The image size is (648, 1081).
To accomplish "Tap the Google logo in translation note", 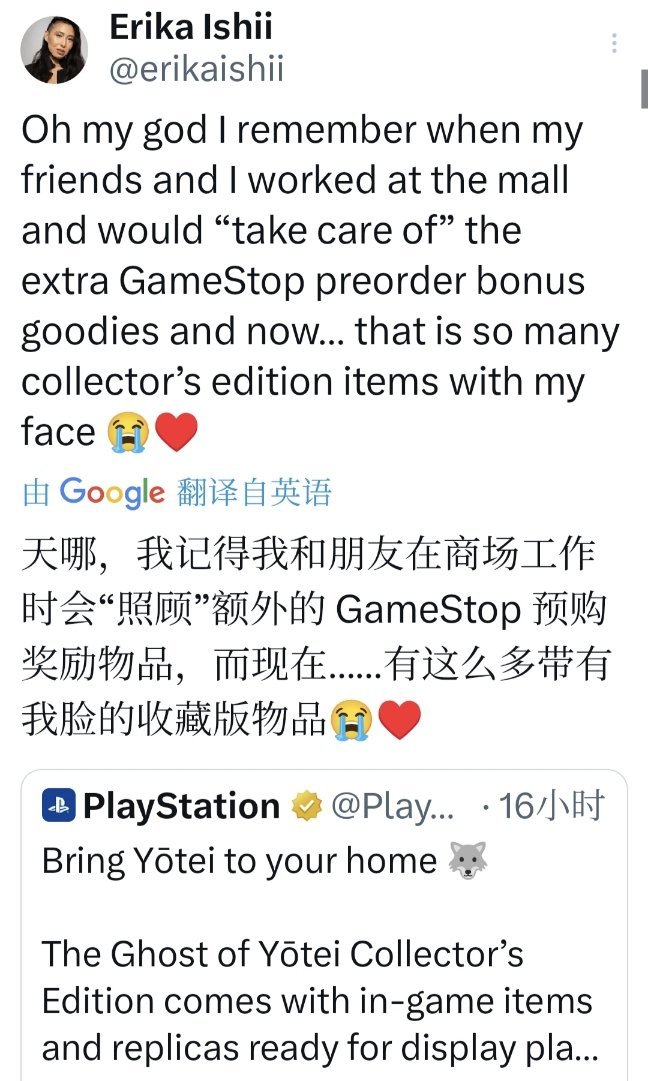I will point(112,492).
